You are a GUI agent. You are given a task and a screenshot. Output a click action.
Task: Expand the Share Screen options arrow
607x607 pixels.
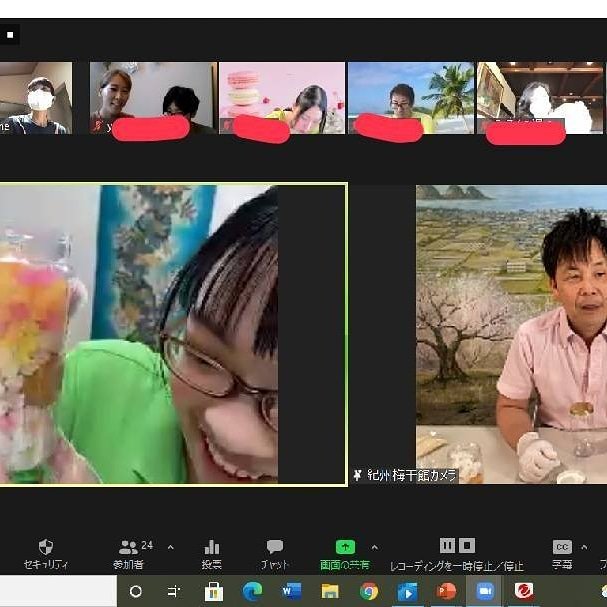[x=375, y=547]
